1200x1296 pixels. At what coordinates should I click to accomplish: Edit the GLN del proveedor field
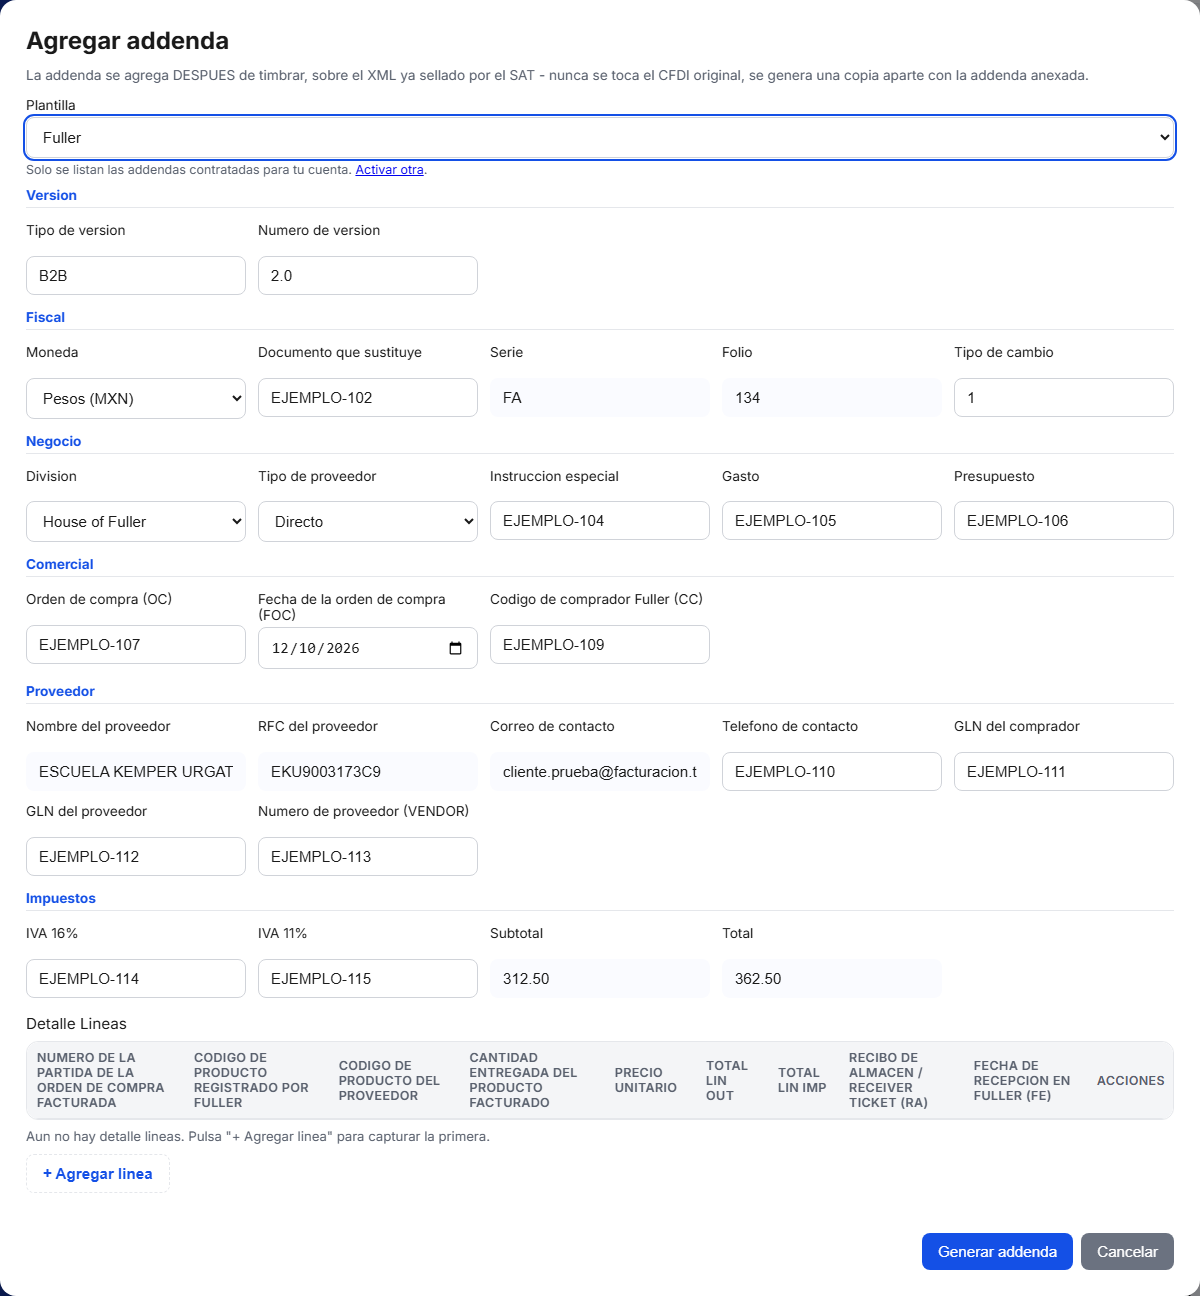click(136, 857)
